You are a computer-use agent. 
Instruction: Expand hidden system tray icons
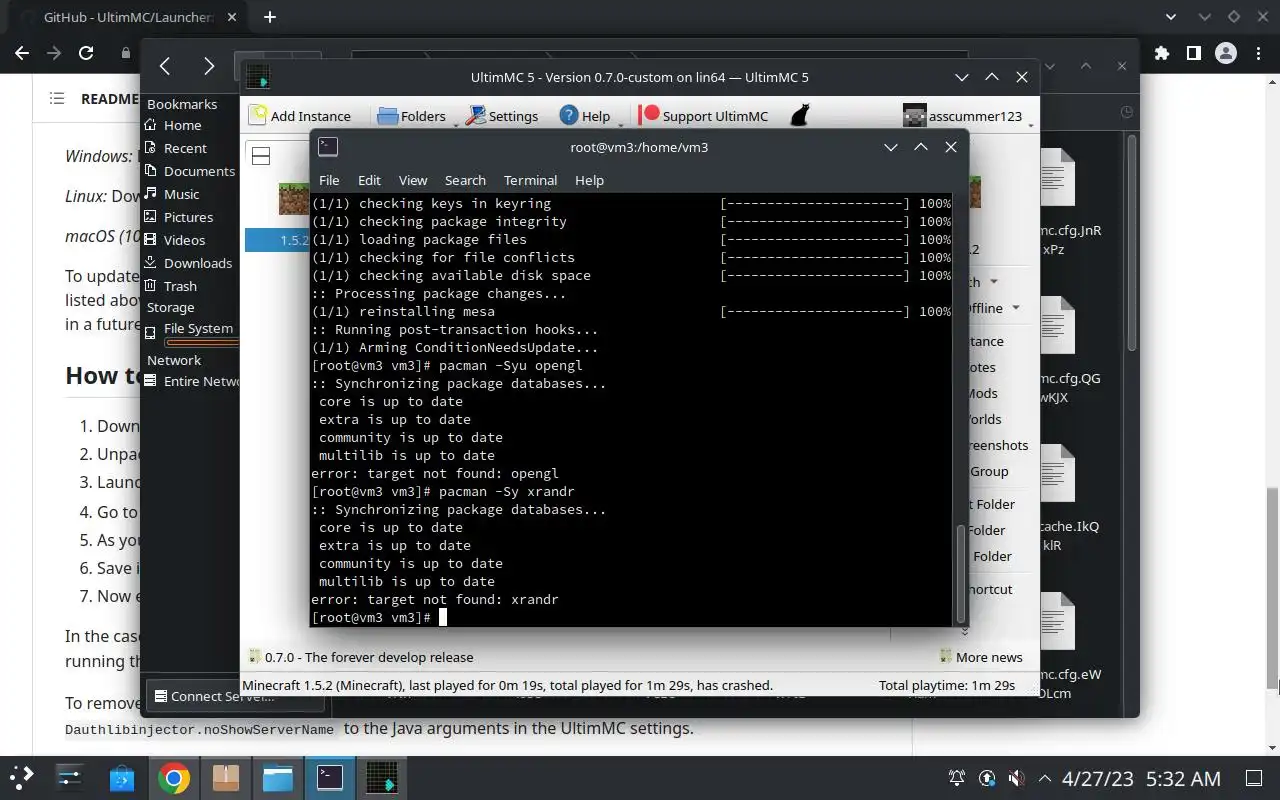pos(1045,778)
